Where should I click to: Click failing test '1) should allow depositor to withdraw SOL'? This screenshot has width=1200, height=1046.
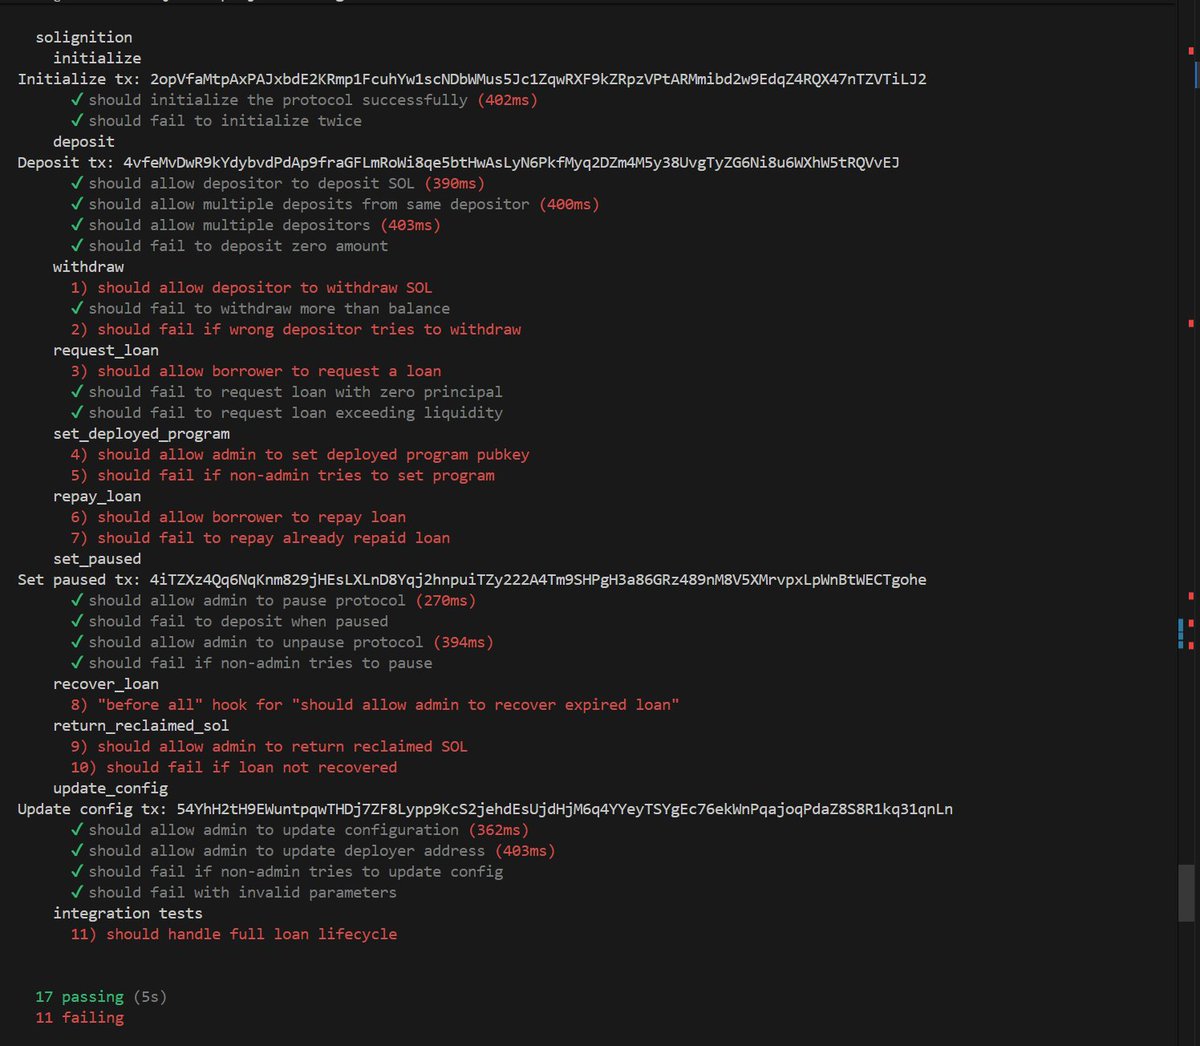pyautogui.click(x=251, y=288)
